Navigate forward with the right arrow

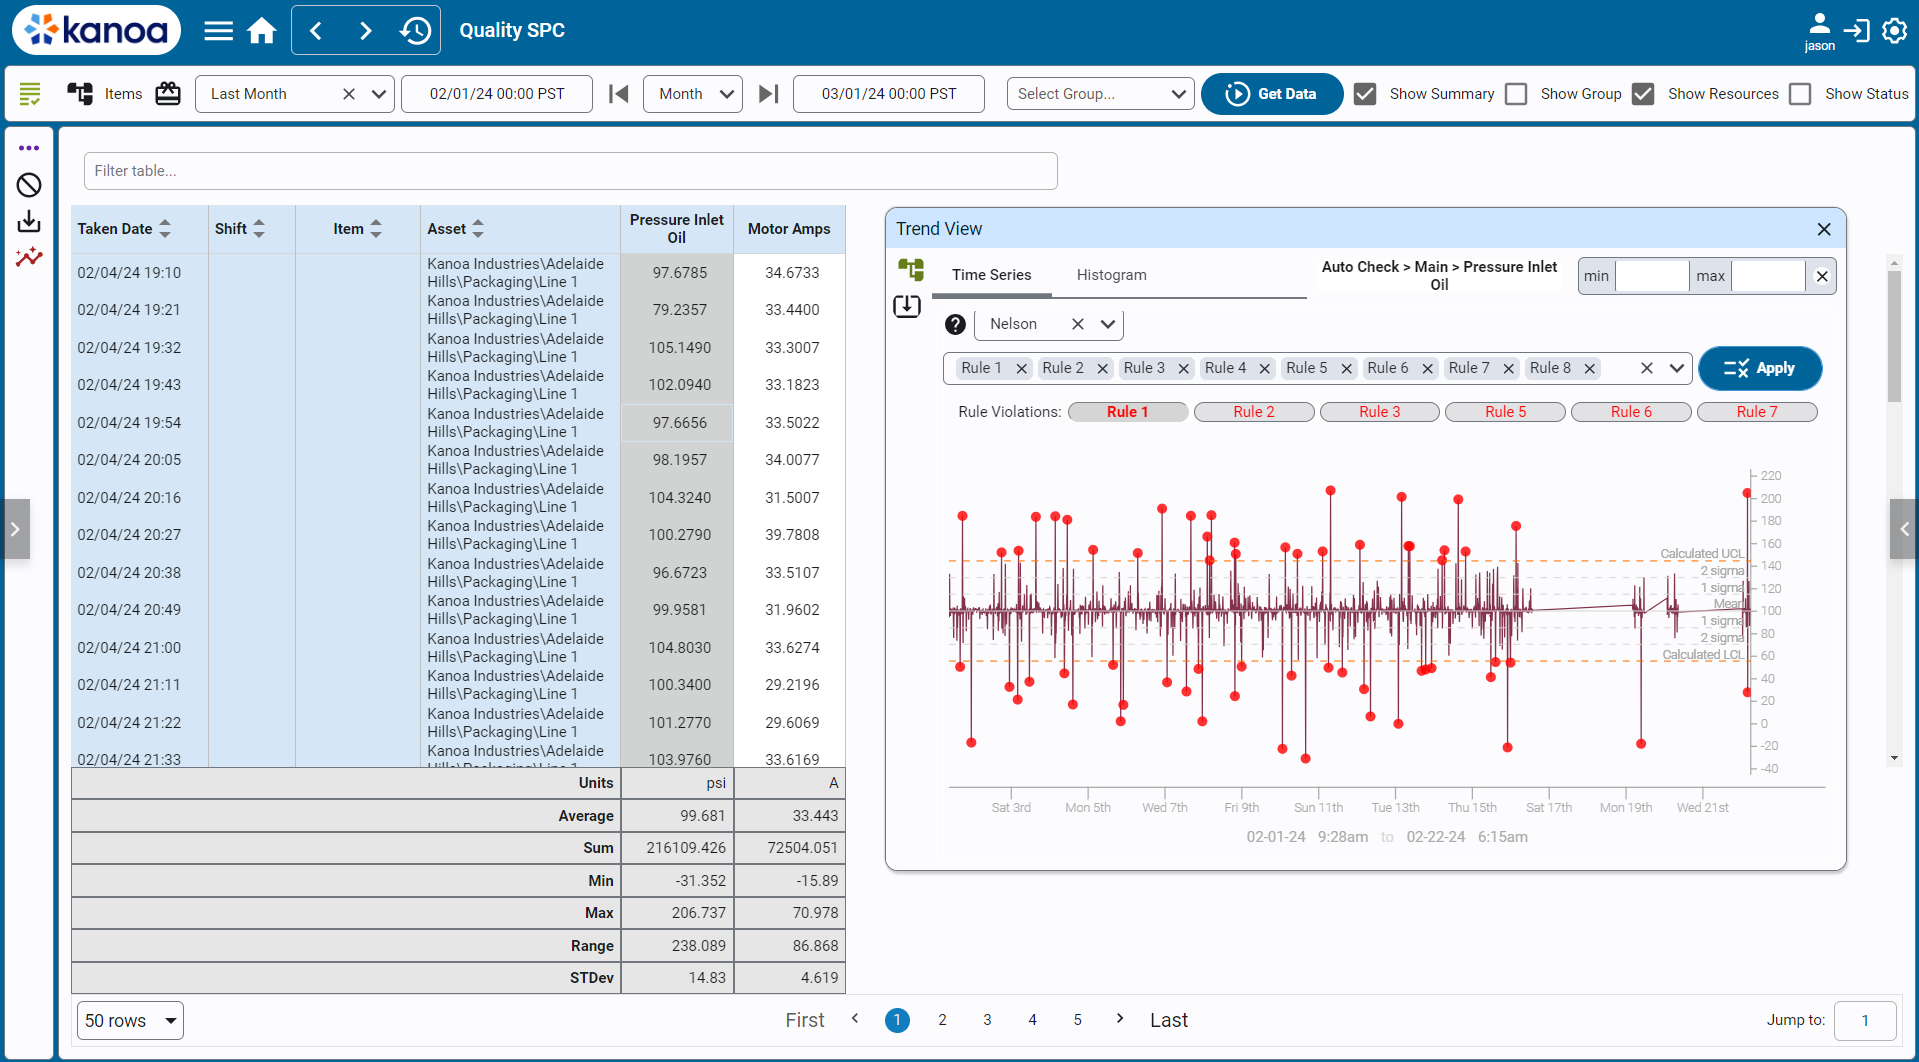(x=365, y=31)
